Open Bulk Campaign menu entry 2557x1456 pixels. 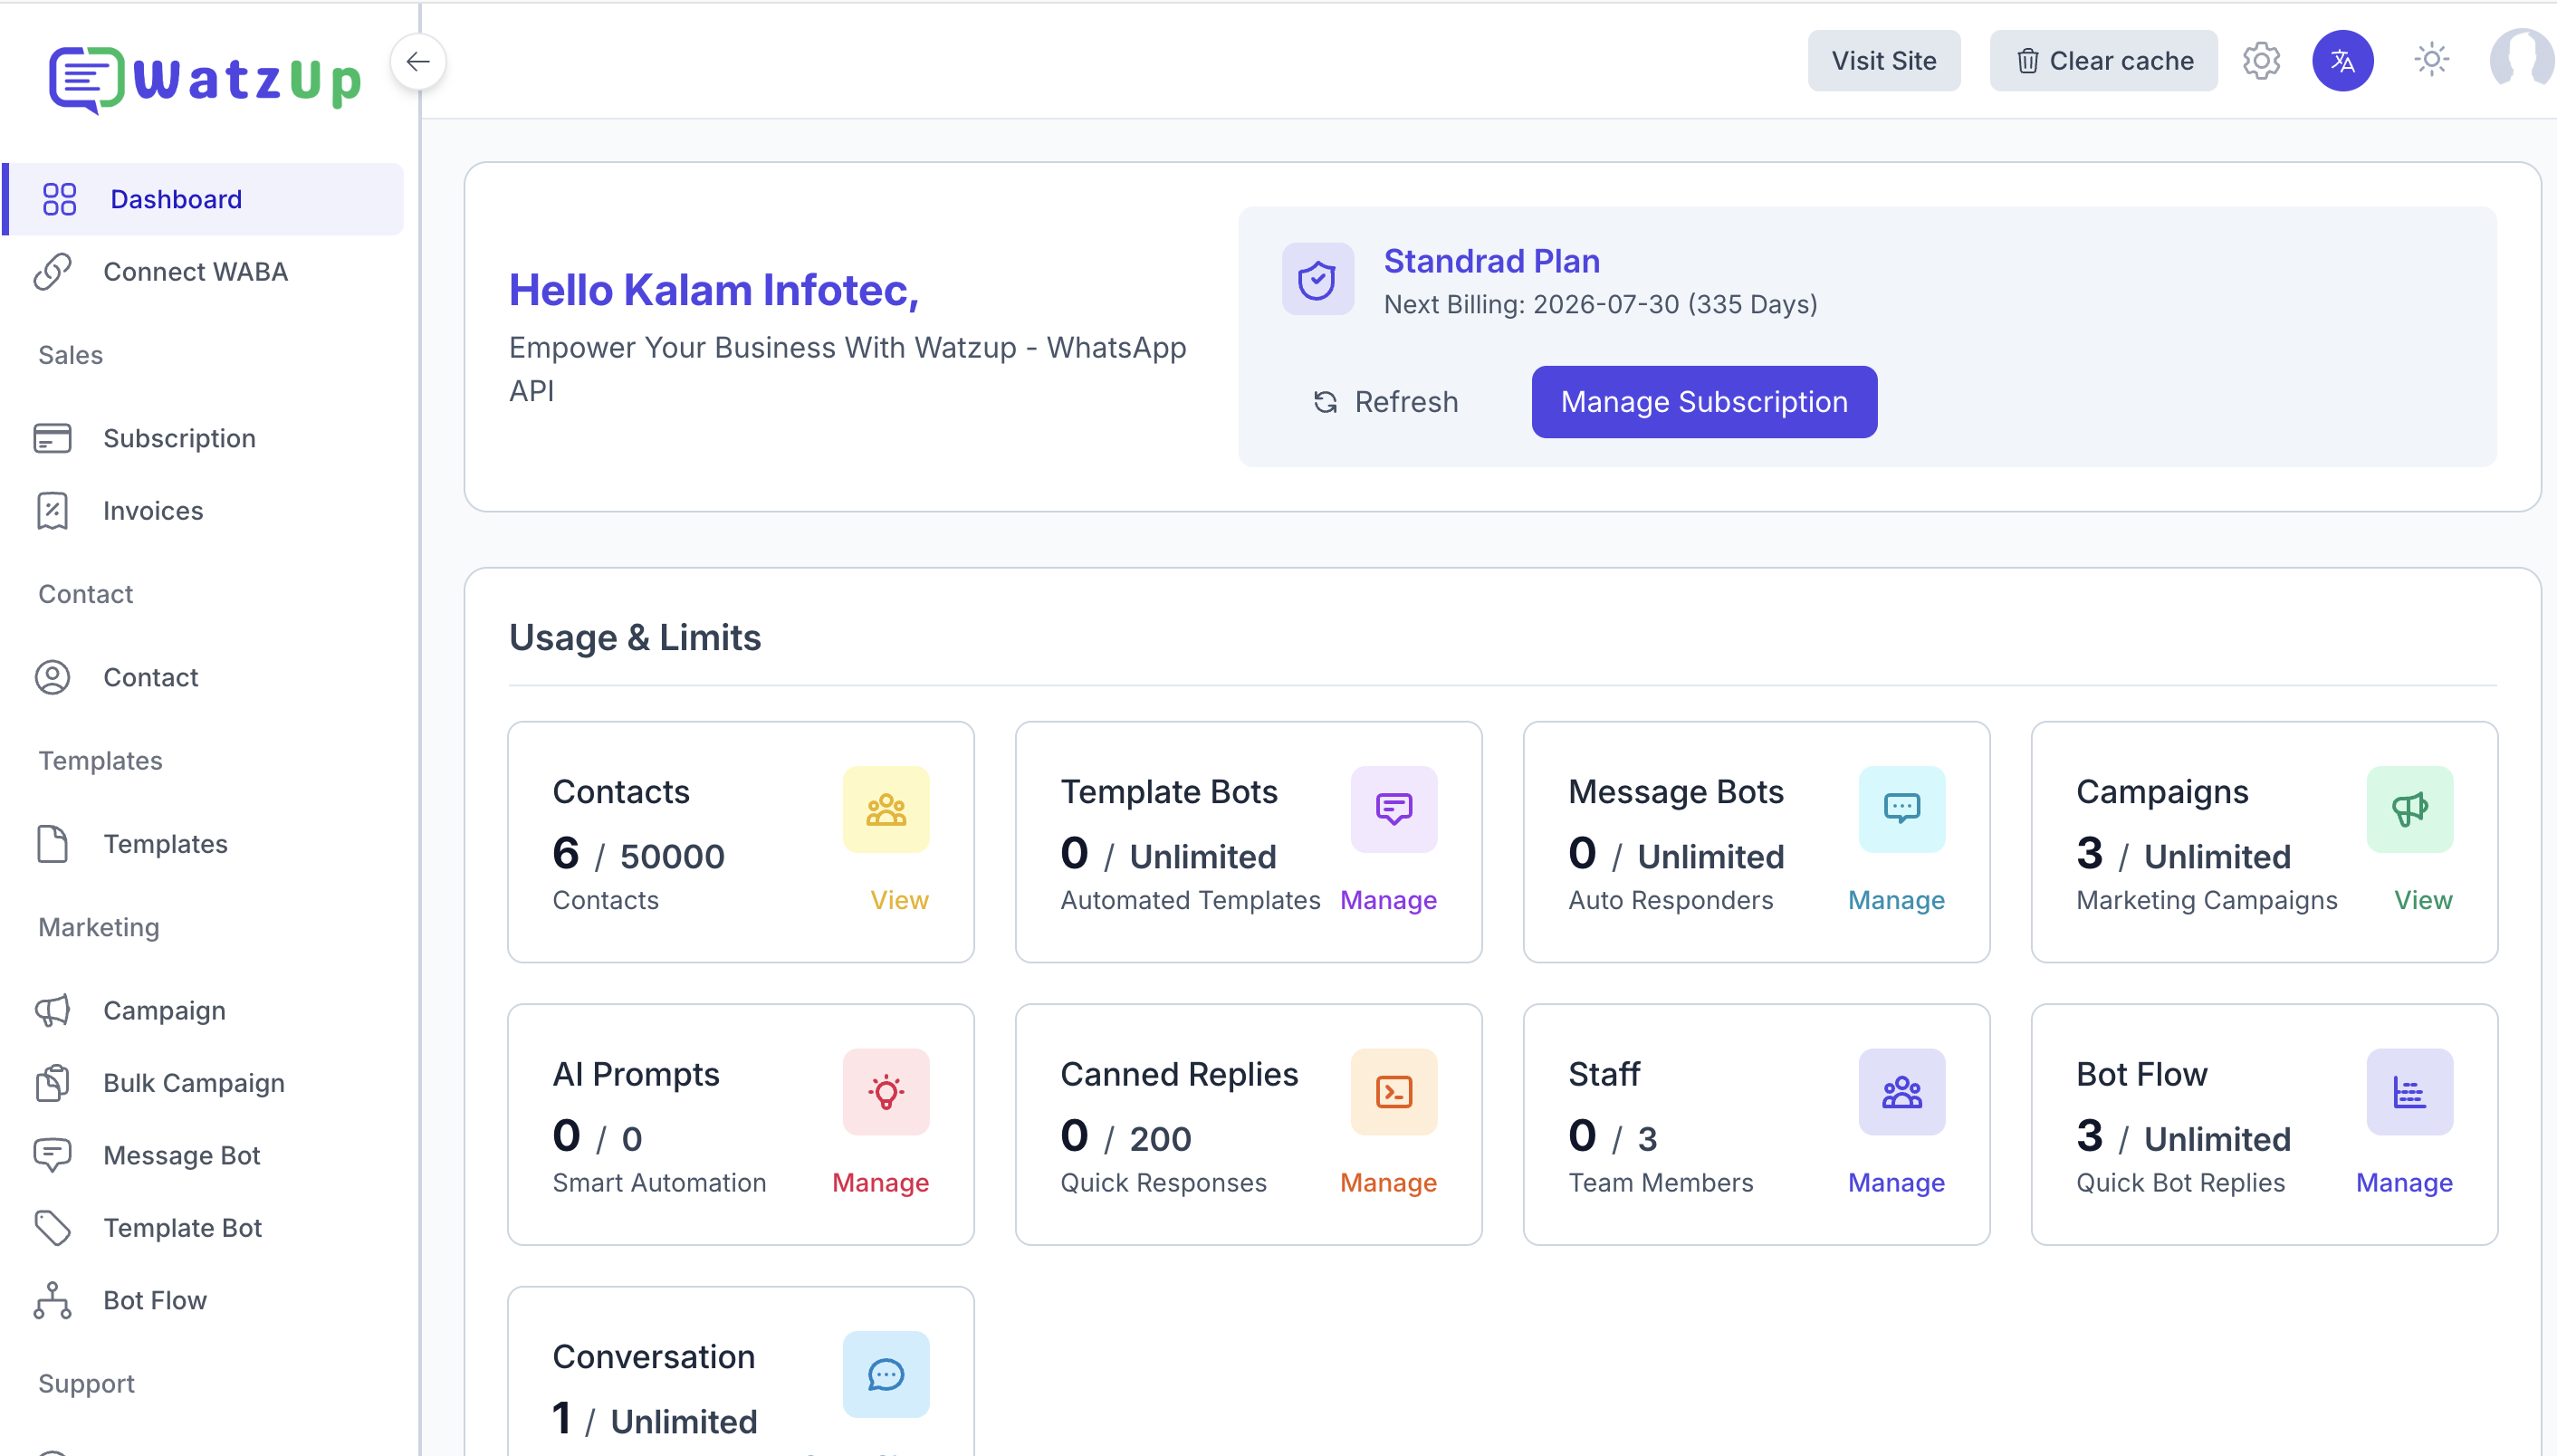tap(204, 1083)
